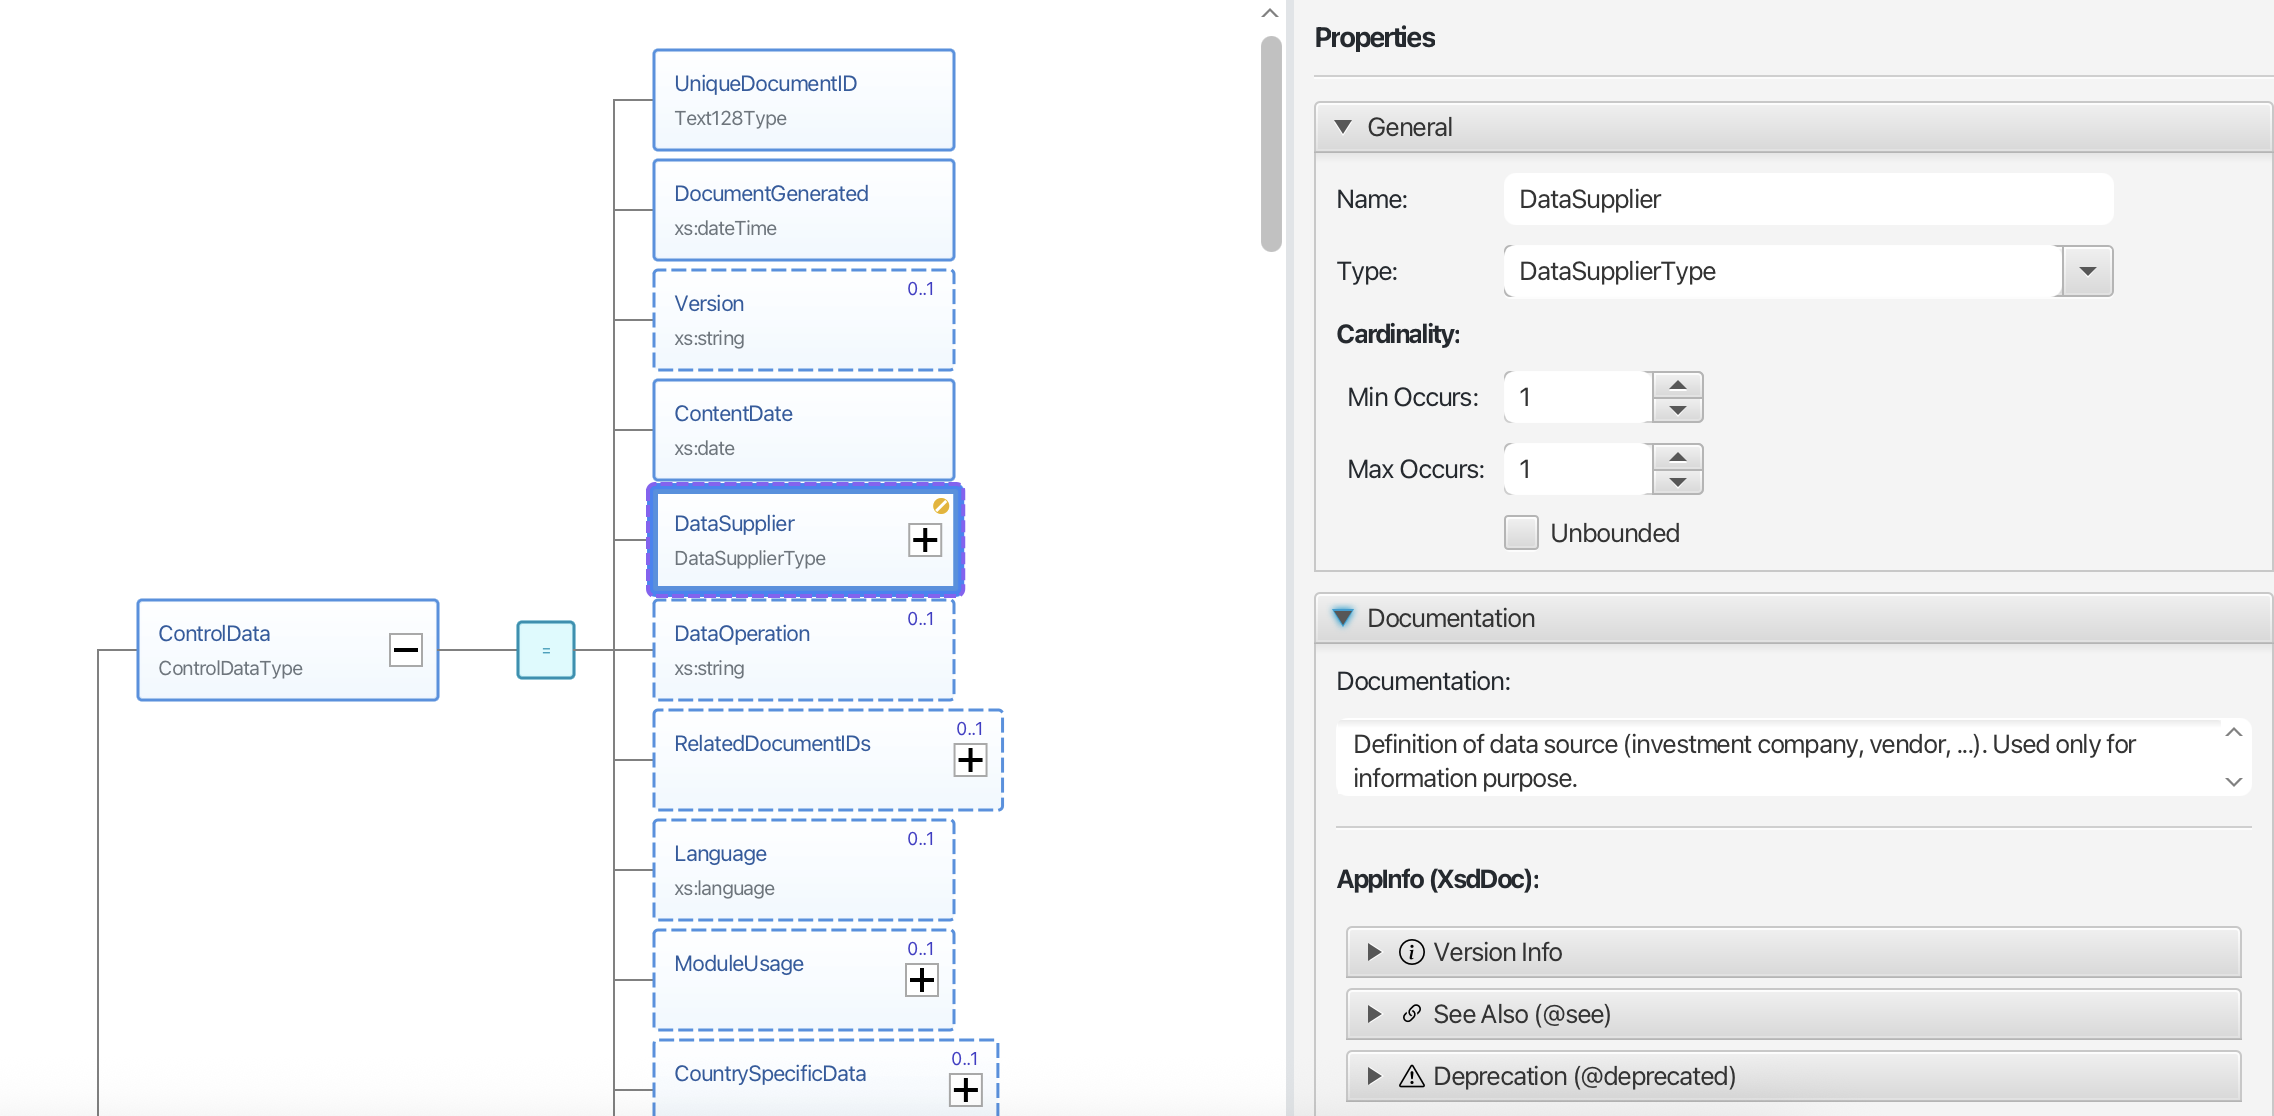Select the UniqueDocumentID element

click(803, 100)
